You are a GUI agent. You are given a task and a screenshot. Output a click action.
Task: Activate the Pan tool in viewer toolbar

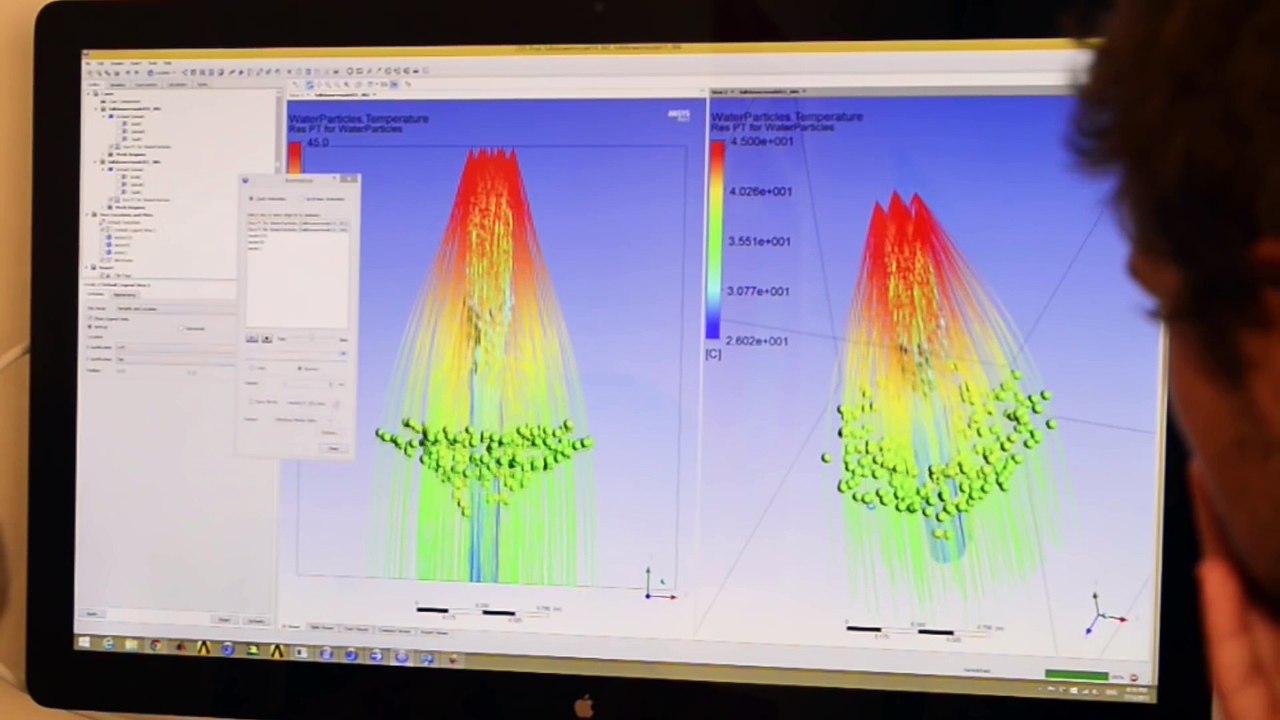(320, 85)
